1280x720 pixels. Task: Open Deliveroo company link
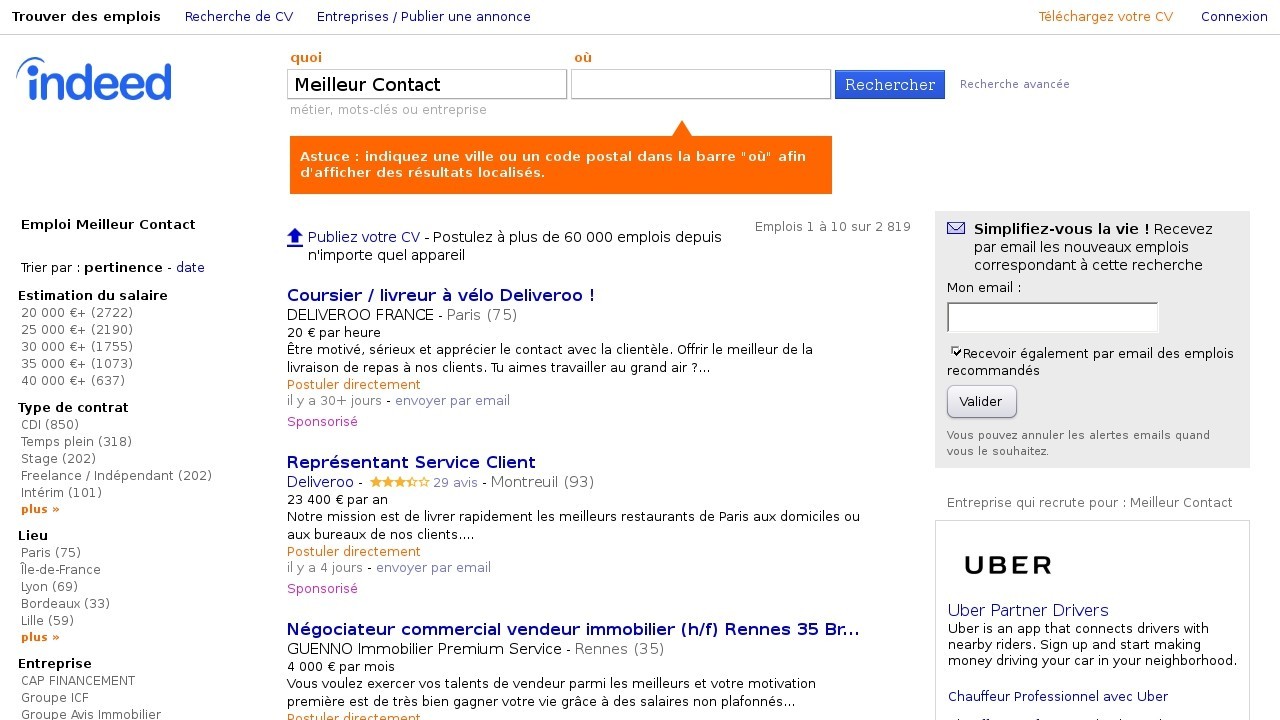[320, 482]
